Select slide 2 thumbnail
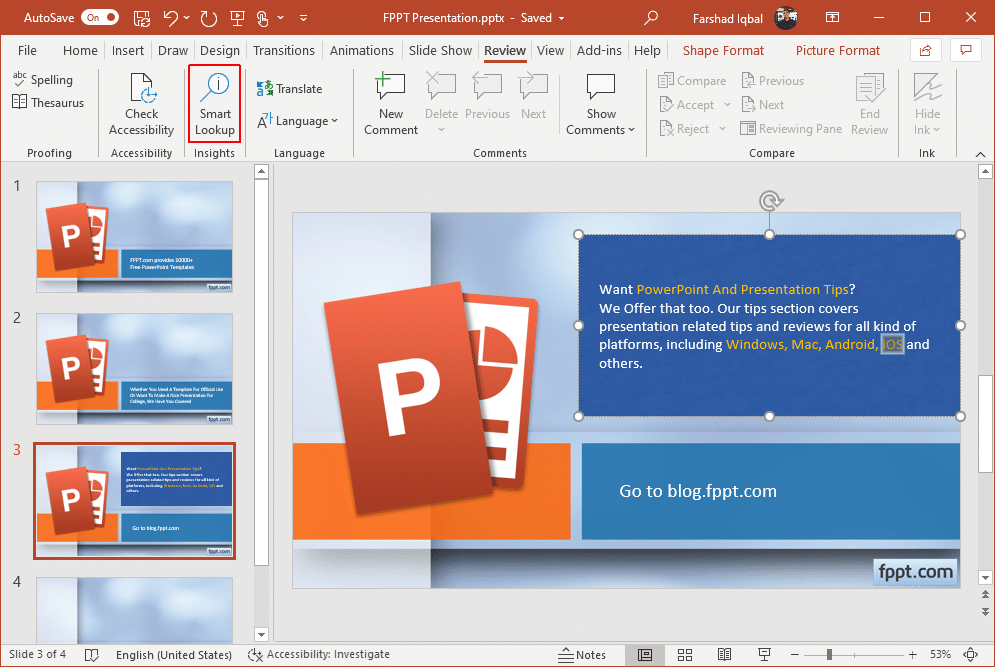 pyautogui.click(x=135, y=369)
